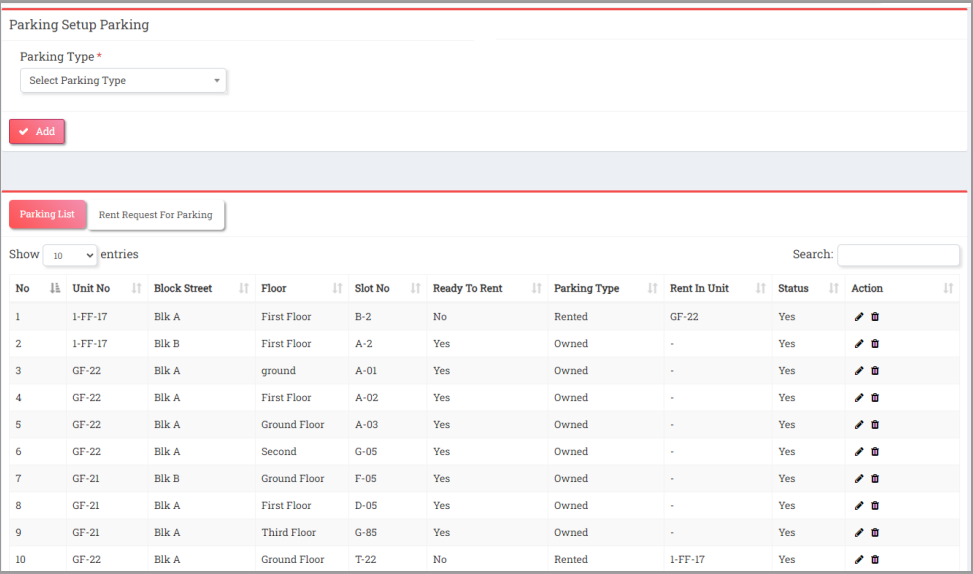The image size is (973, 574).
Task: Edit parking slot A-01 in row 3
Action: (x=858, y=371)
